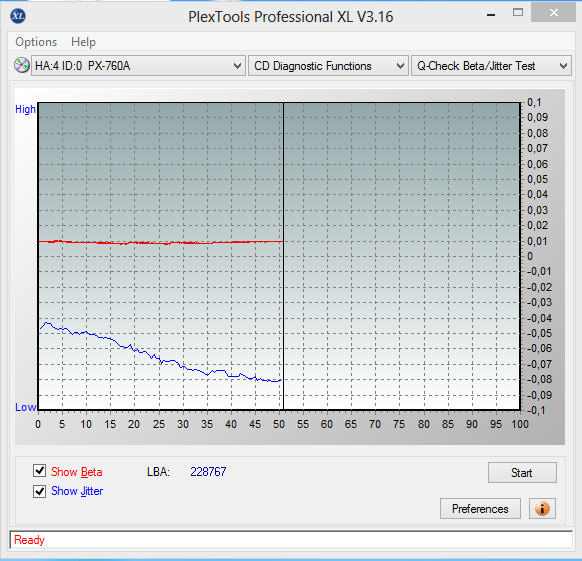Toggle the Show Jitter checkbox
Viewport: 582px width, 561px height.
coord(39,491)
